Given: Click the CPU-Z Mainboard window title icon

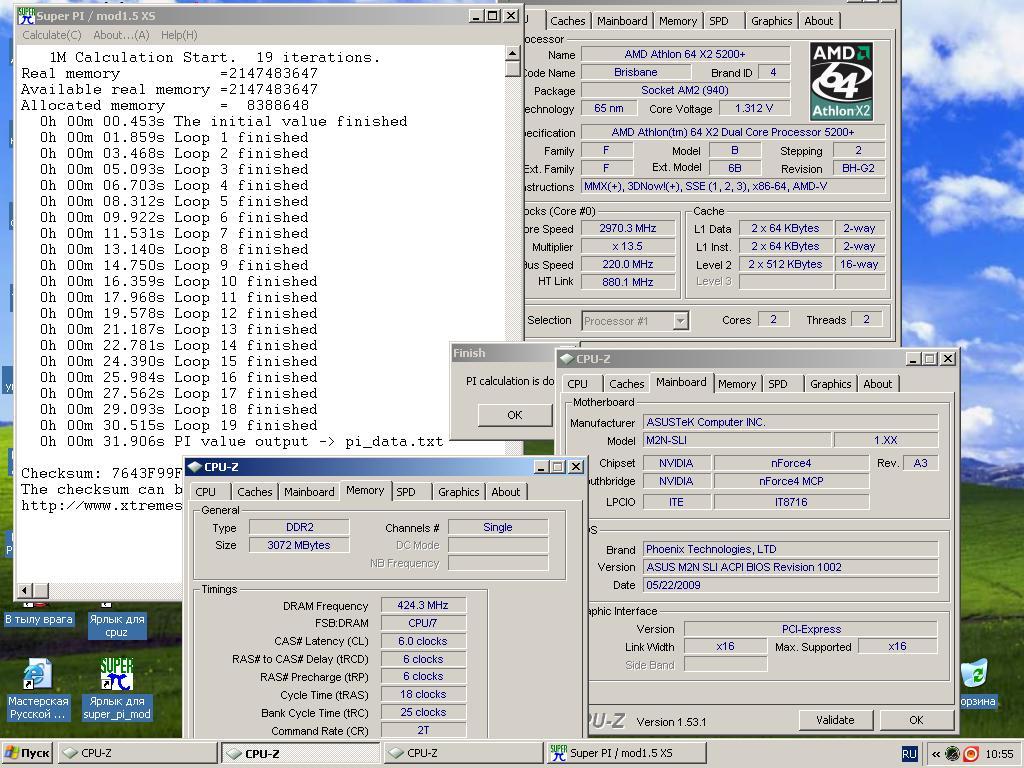Looking at the screenshot, I should [566, 359].
